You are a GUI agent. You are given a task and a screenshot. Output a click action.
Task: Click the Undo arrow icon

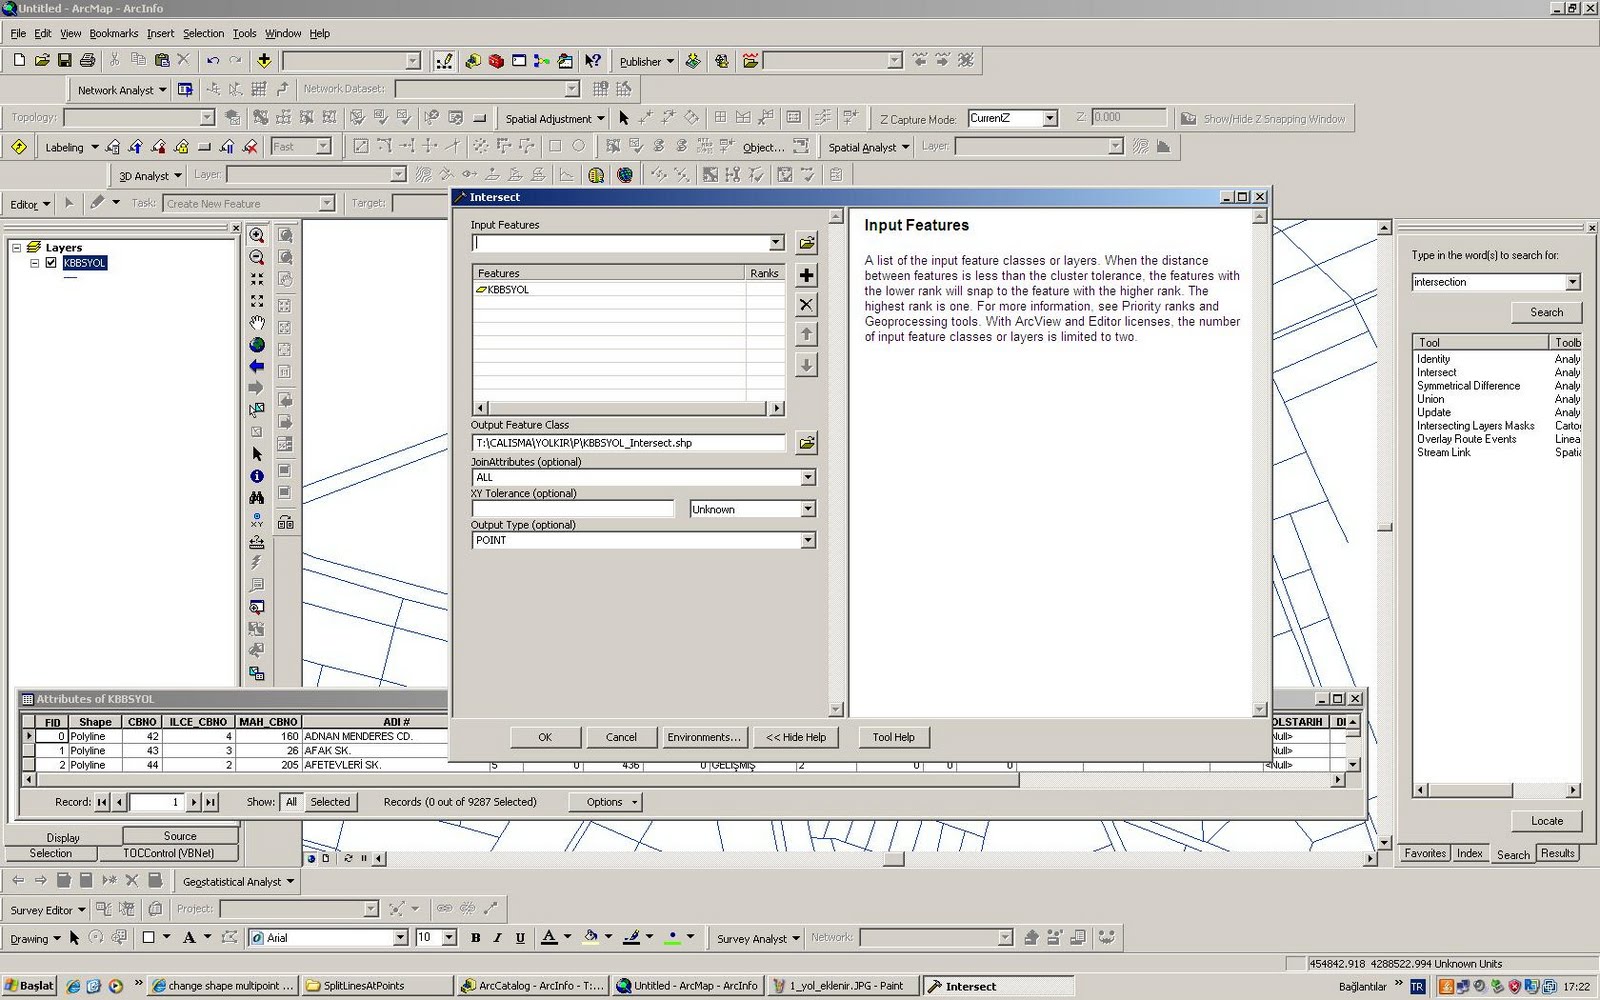(x=212, y=61)
